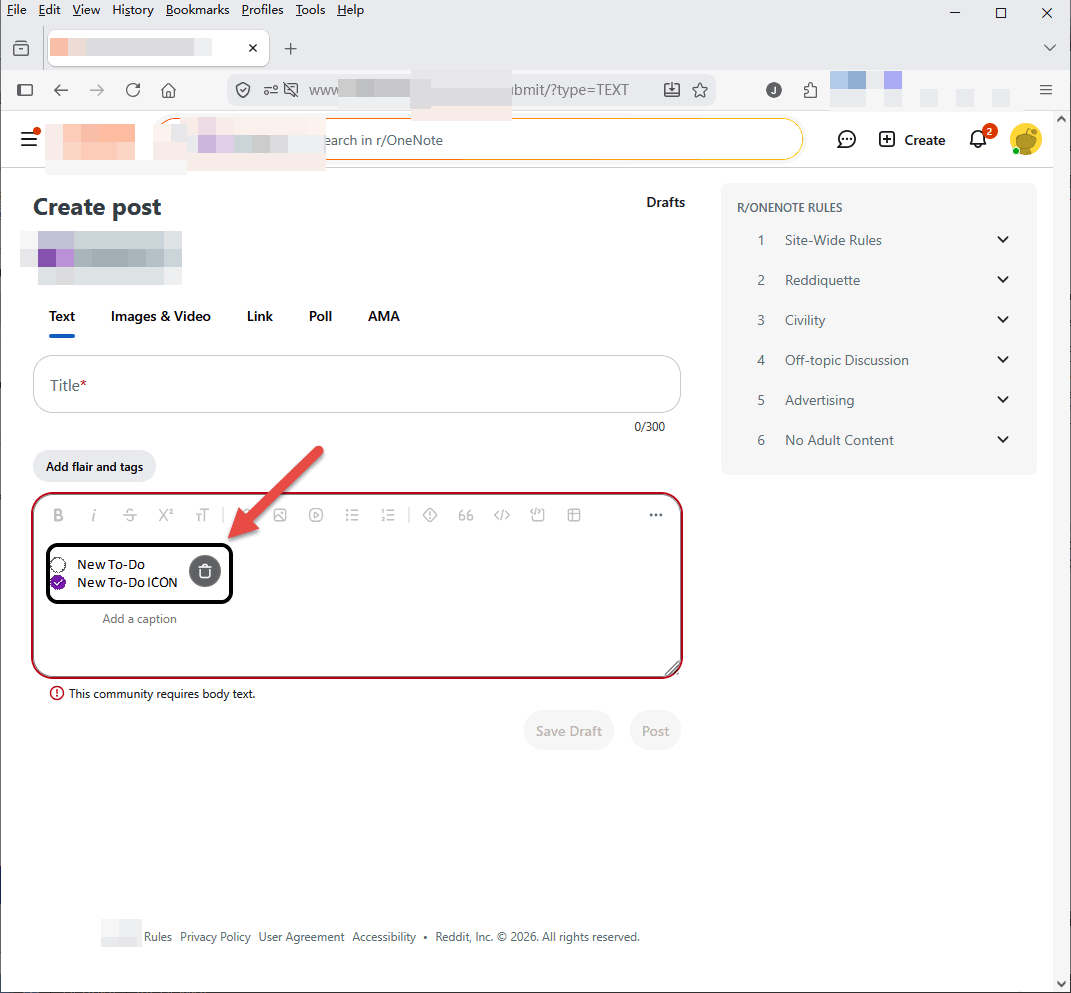Open the Tools menu
Image resolution: width=1071 pixels, height=993 pixels.
(310, 10)
